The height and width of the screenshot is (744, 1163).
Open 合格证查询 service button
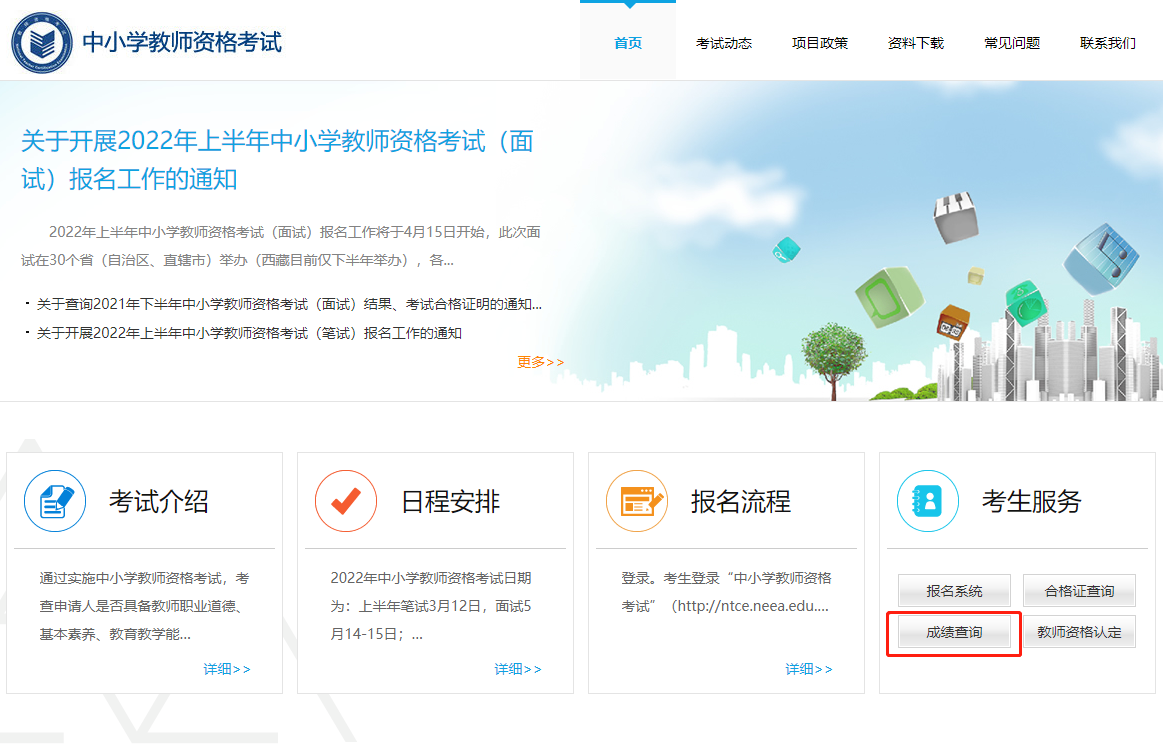[x=1079, y=591]
